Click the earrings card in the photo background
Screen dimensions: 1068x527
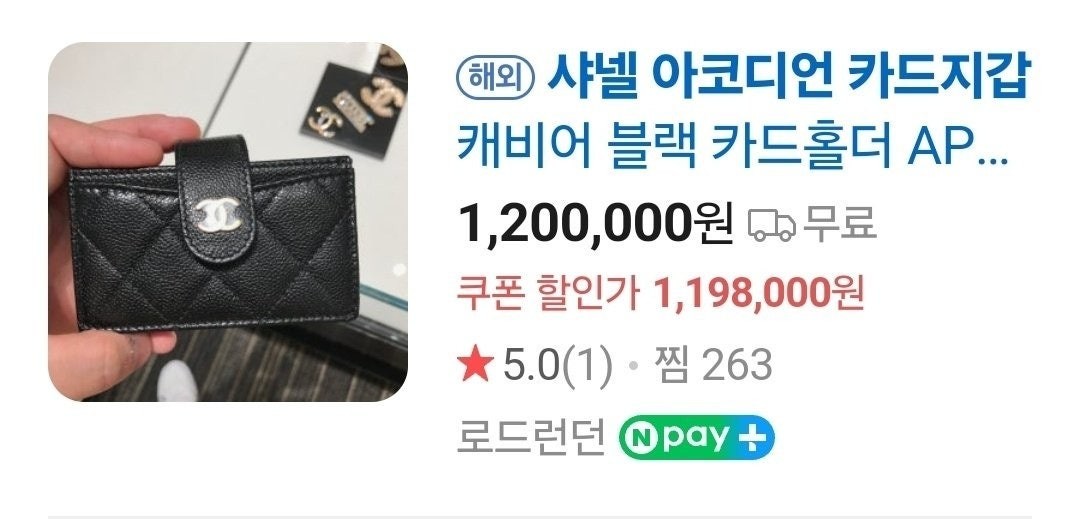point(354,101)
